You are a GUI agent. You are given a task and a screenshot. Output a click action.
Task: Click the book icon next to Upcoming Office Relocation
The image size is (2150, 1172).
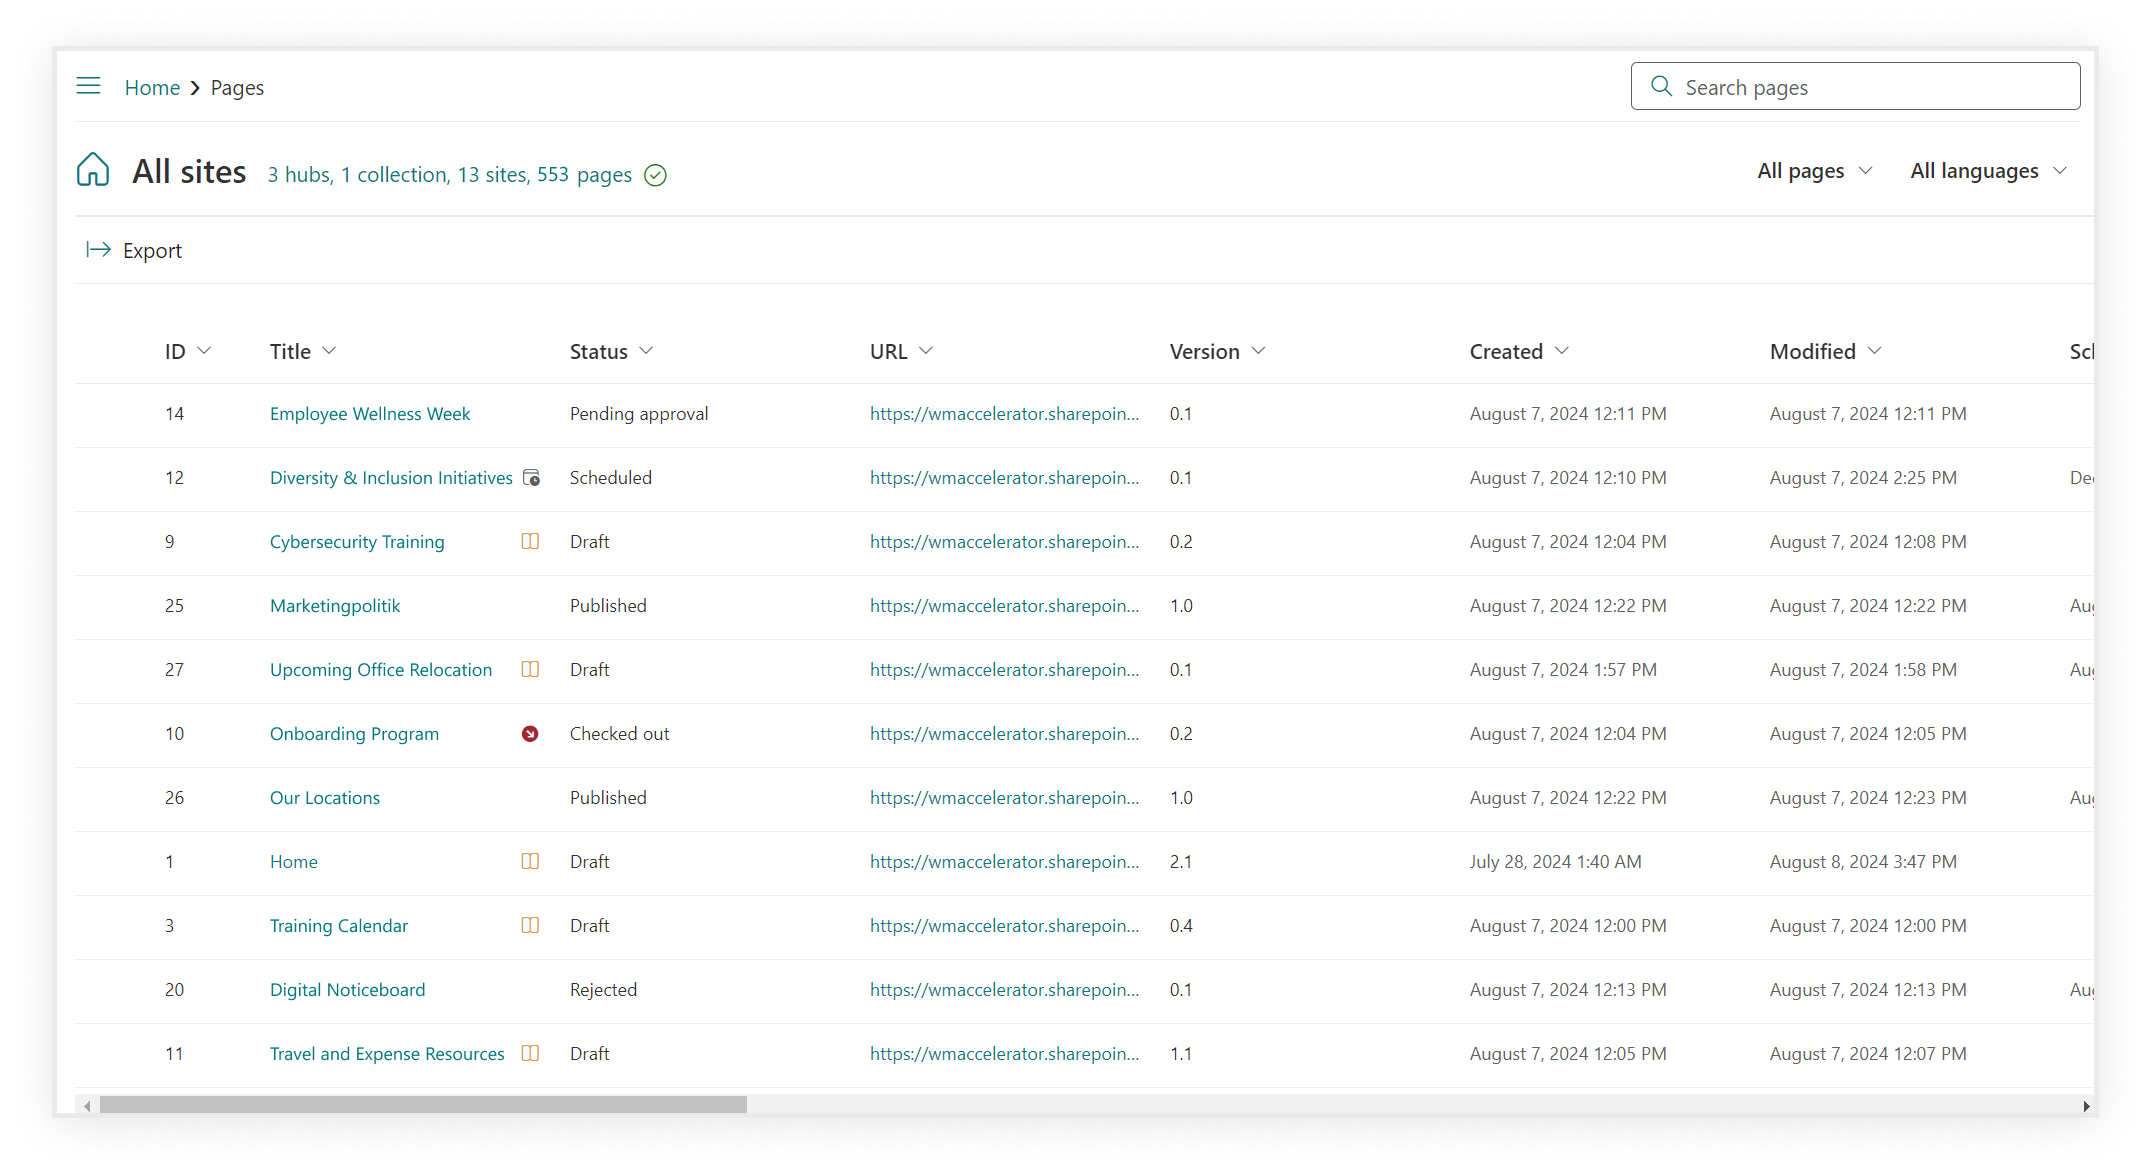click(530, 668)
